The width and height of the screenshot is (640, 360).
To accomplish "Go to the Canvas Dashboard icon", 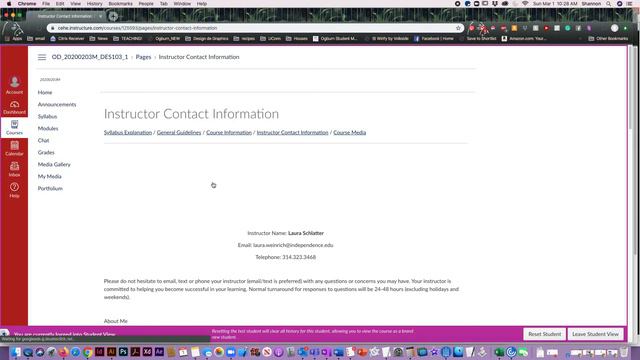I will click(x=14, y=107).
